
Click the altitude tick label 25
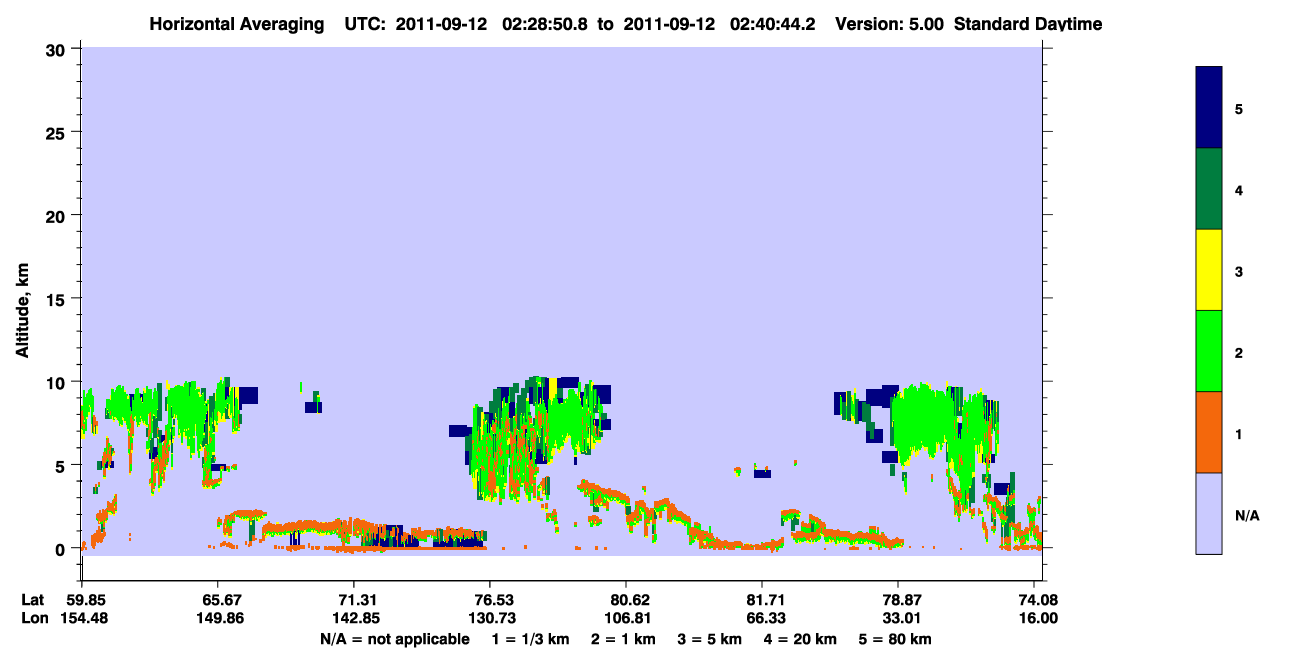point(57,132)
